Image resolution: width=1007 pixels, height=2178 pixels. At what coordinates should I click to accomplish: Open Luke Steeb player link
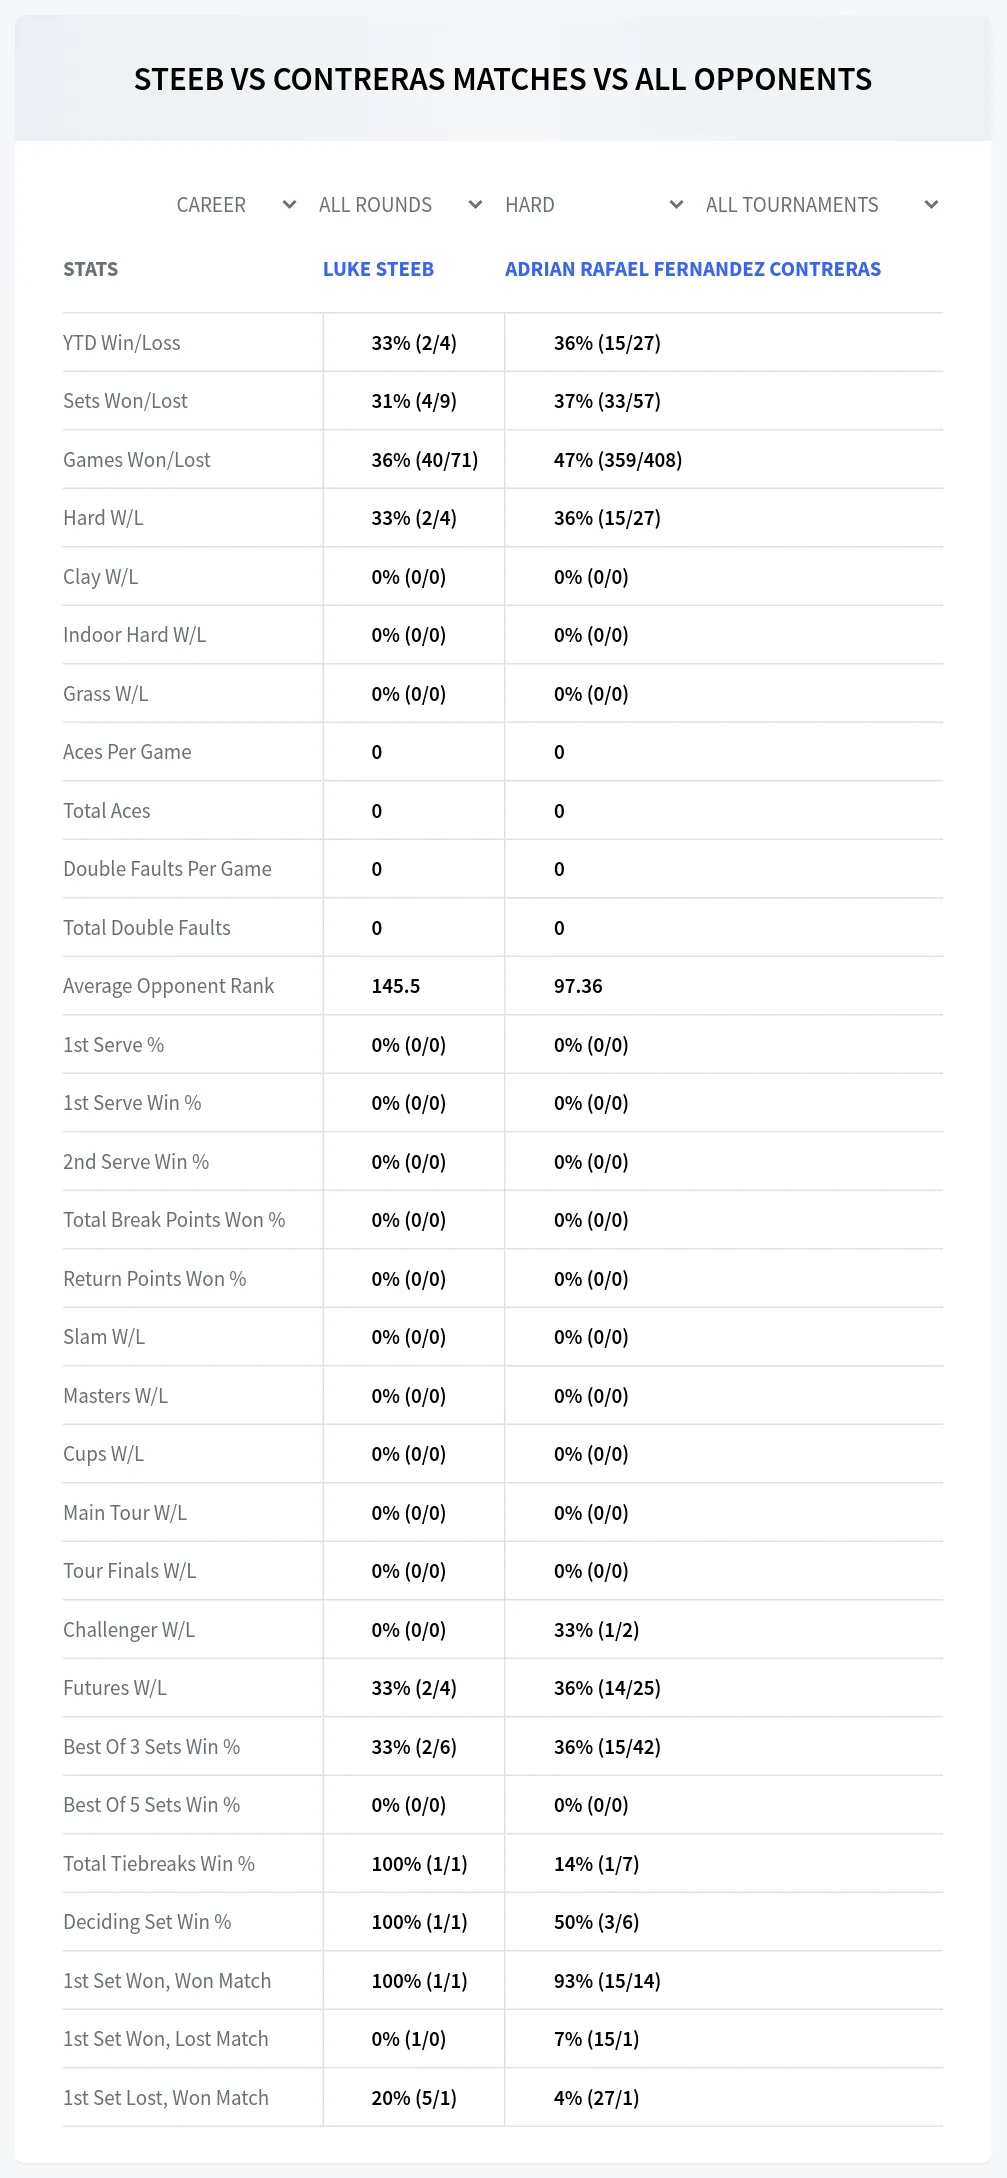pyautogui.click(x=378, y=269)
